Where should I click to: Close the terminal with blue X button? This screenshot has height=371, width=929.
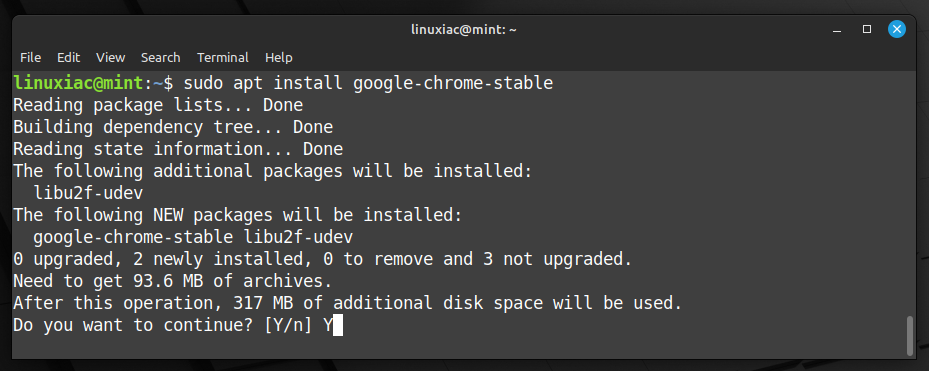tap(896, 29)
